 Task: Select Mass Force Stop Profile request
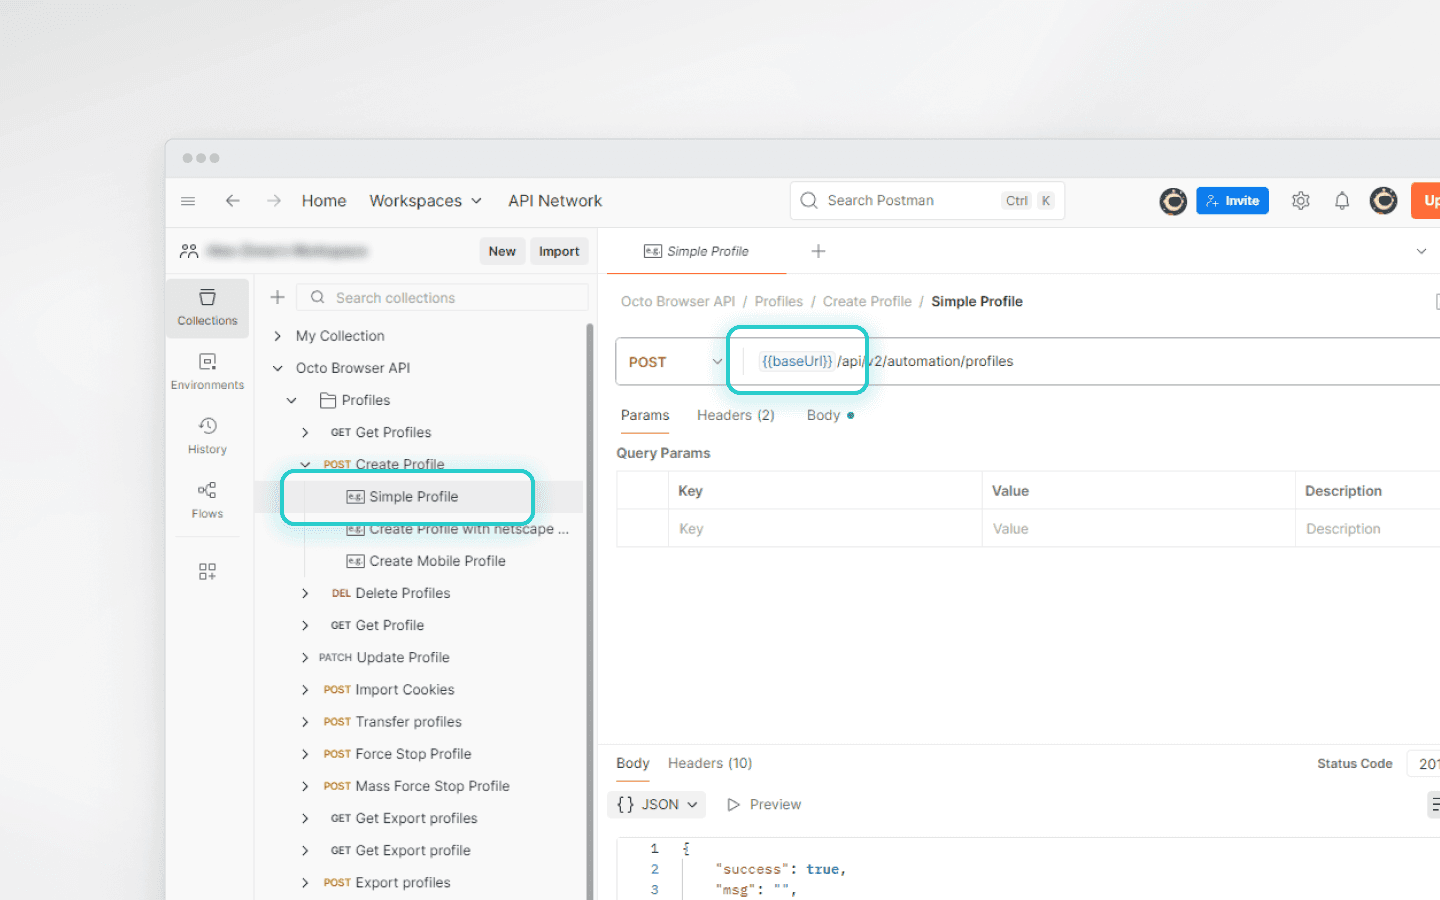pyautogui.click(x=432, y=786)
